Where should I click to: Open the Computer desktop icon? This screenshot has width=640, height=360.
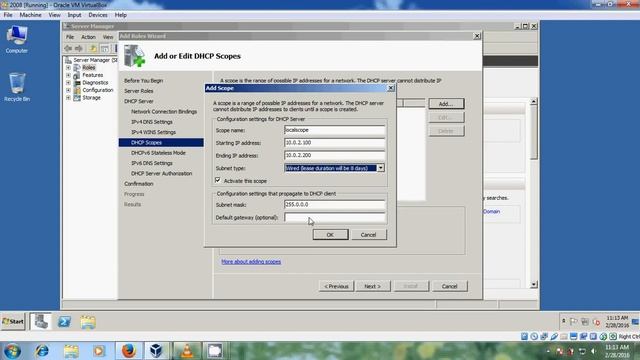[x=17, y=40]
